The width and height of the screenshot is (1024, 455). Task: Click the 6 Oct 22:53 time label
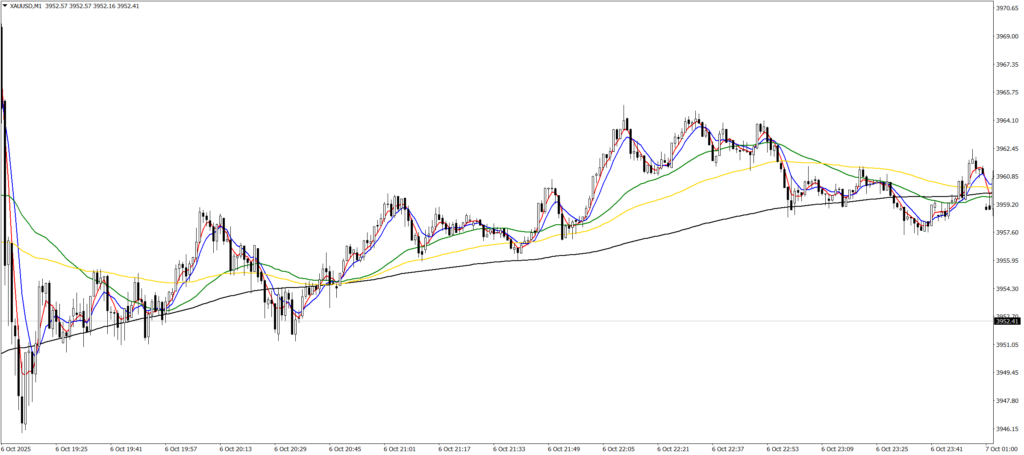(x=784, y=449)
